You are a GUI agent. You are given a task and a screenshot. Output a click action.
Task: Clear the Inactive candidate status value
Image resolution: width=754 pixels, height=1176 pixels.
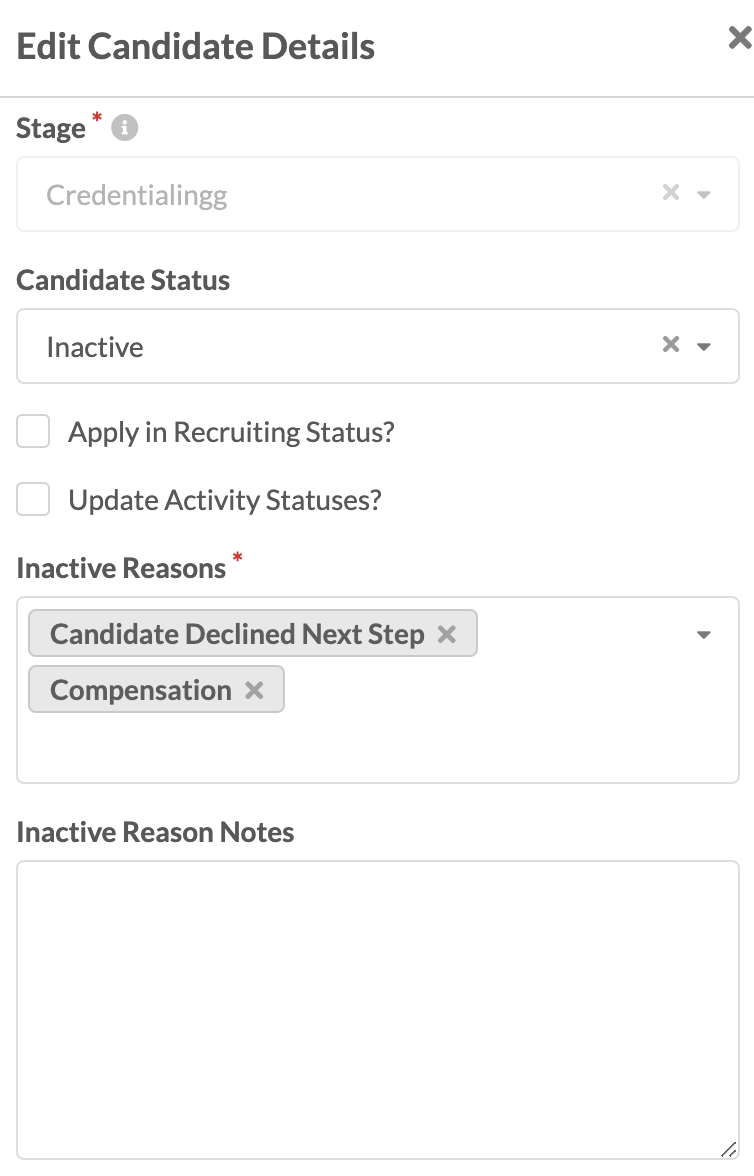671,344
